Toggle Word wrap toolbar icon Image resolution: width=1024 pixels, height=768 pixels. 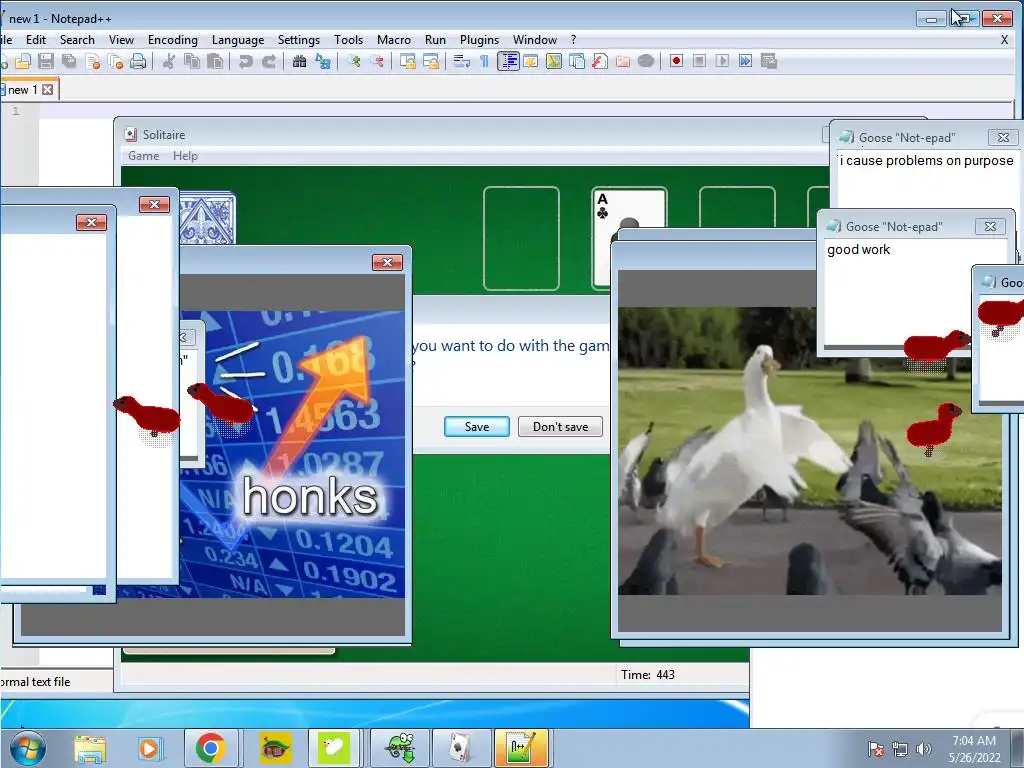(462, 61)
